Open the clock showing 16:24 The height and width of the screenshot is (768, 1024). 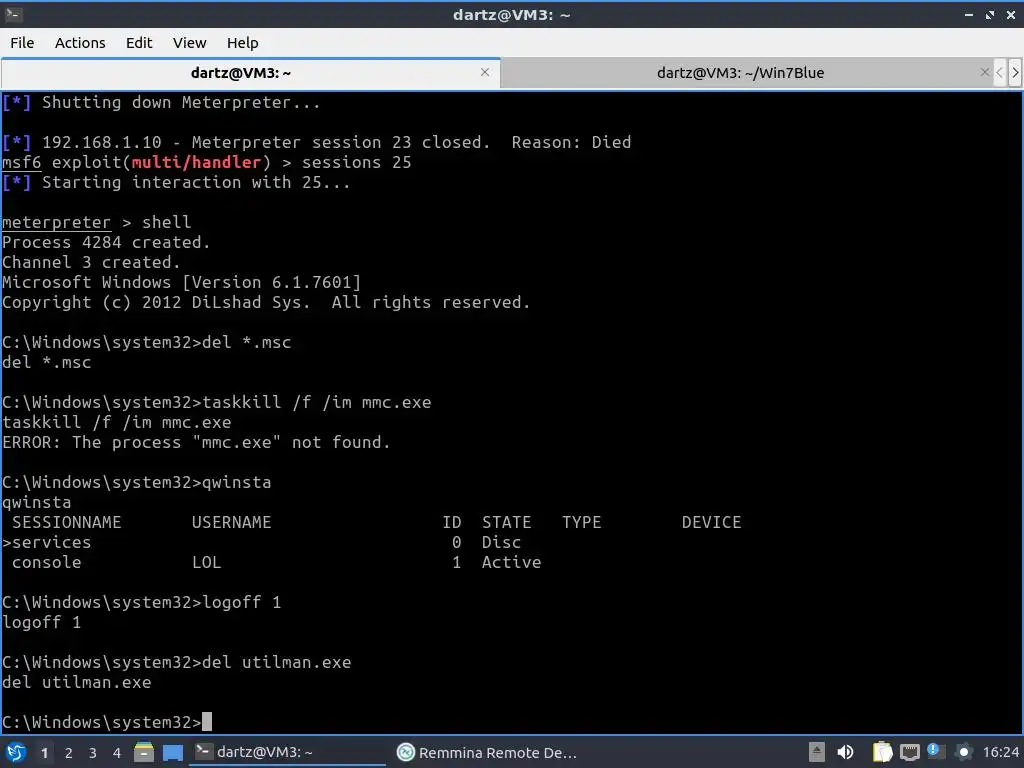click(x=1000, y=752)
